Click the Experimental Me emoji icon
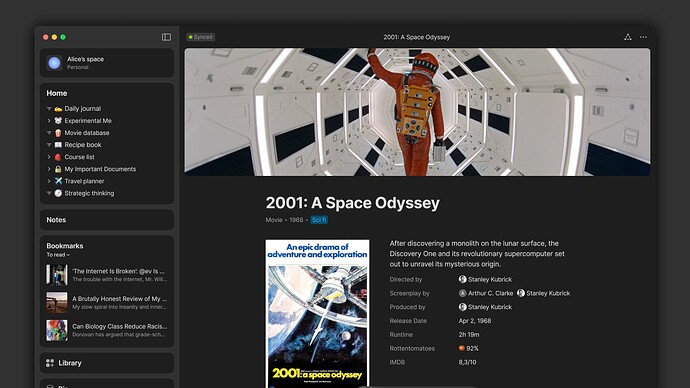Screen dimensions: 690x388 (58, 121)
